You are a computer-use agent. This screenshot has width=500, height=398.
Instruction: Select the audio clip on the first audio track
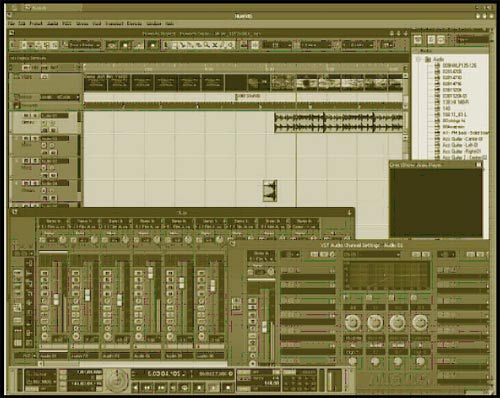pos(339,123)
